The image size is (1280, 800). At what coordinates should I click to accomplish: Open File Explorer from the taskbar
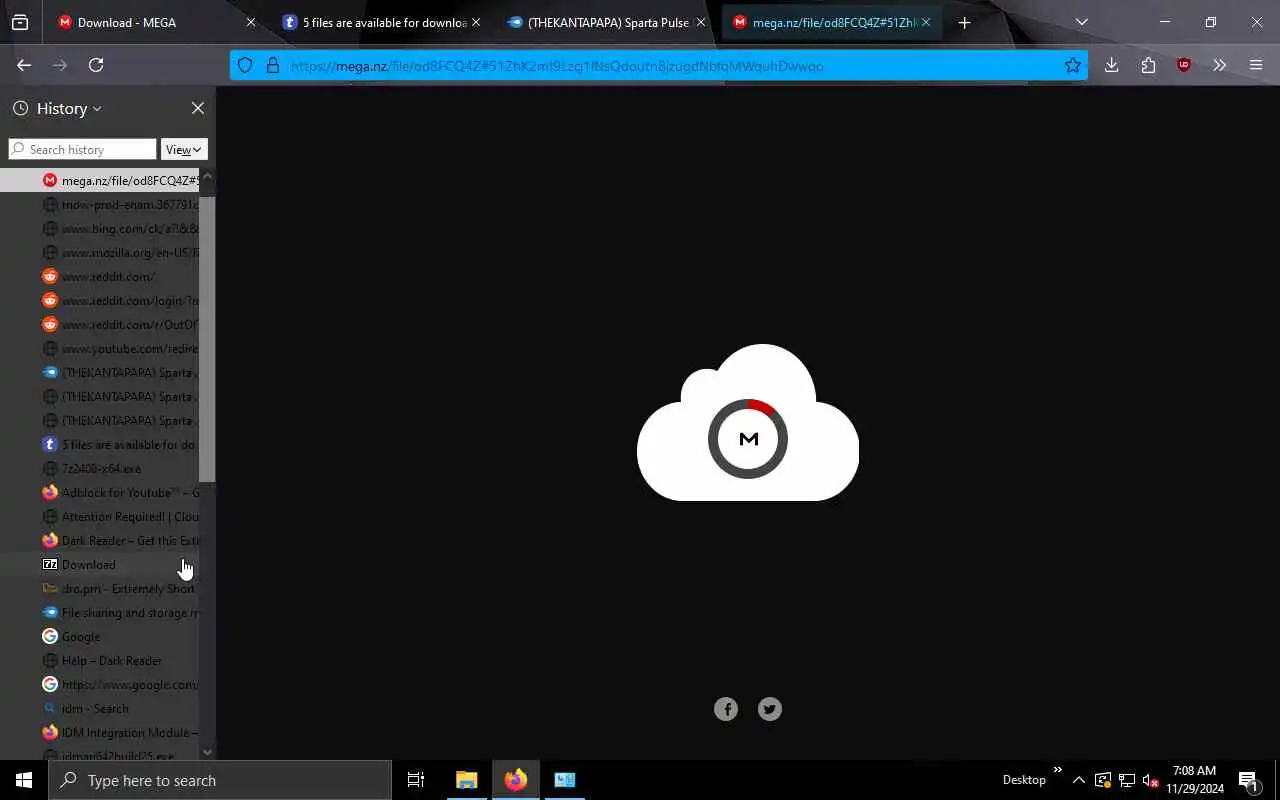[467, 780]
